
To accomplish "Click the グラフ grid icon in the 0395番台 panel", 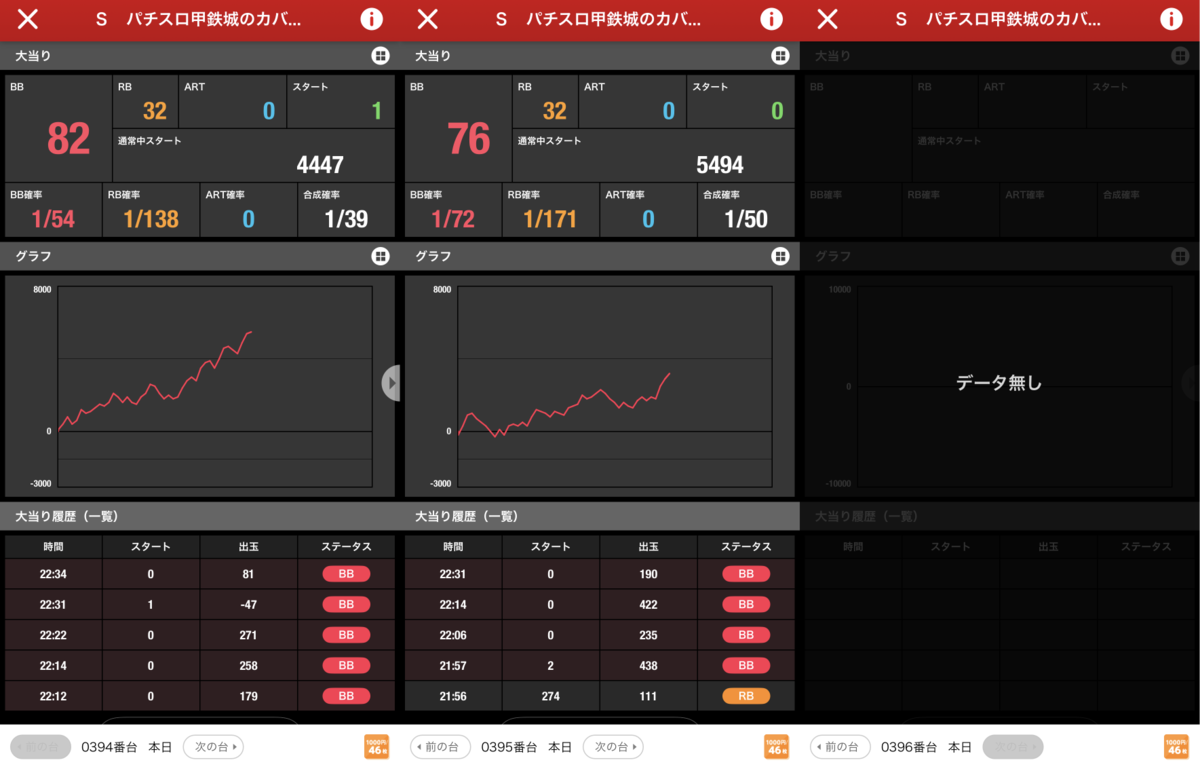I will [x=780, y=256].
